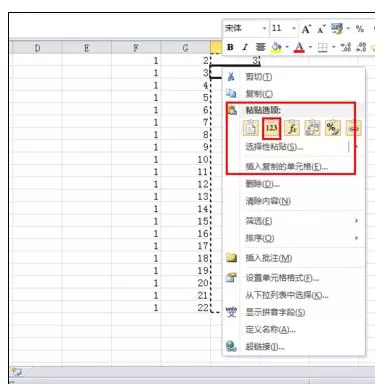The height and width of the screenshot is (384, 375).
Task: Select the Paste Values 123 option
Action: click(271, 128)
